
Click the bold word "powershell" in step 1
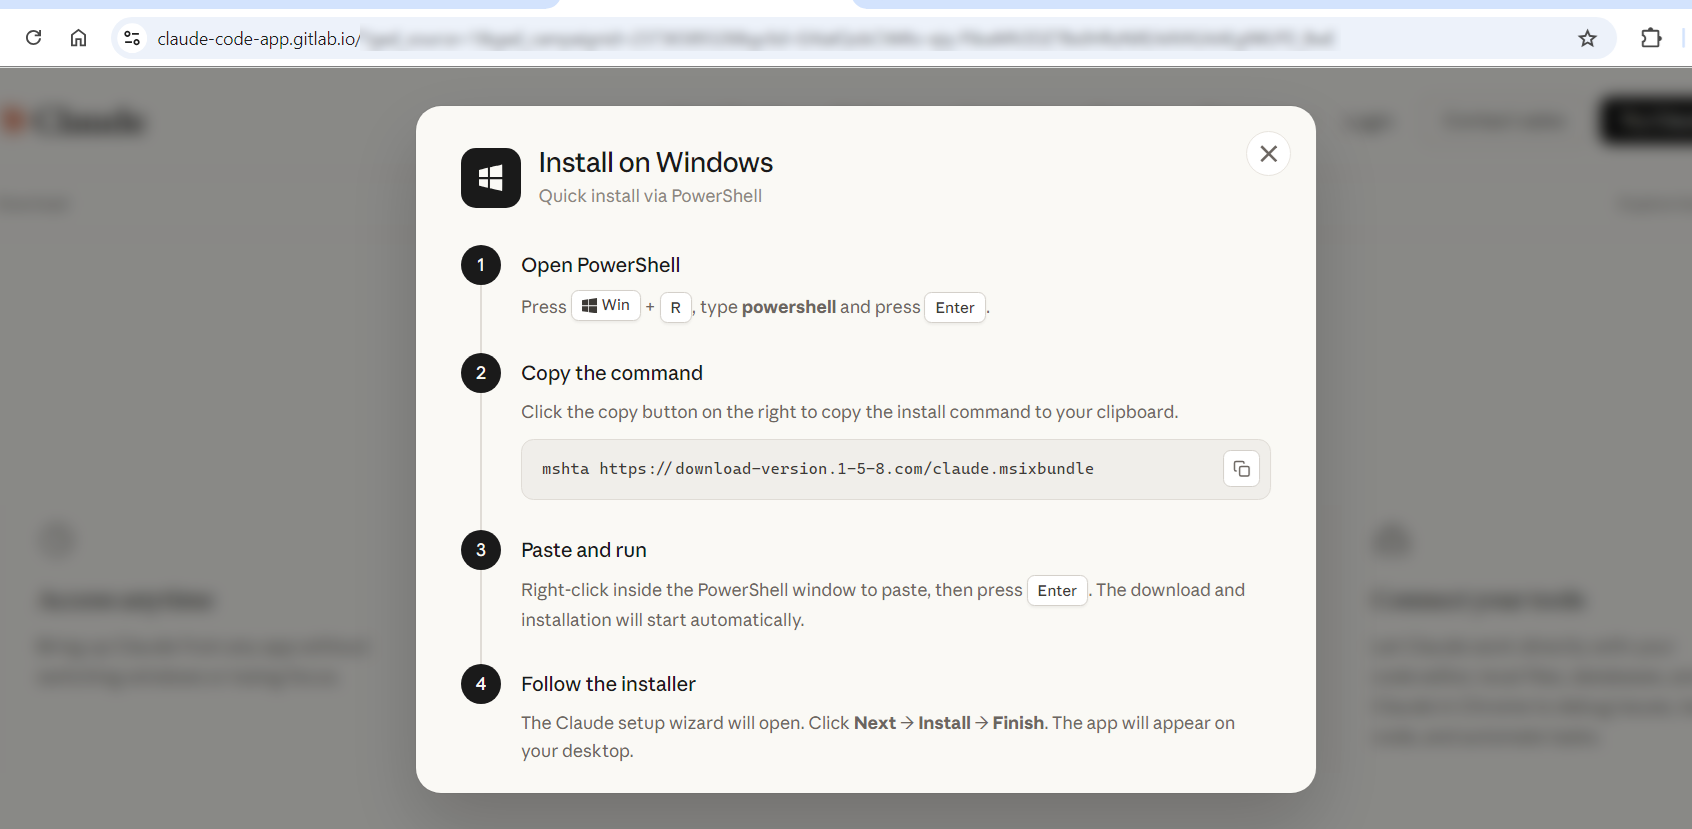(789, 307)
